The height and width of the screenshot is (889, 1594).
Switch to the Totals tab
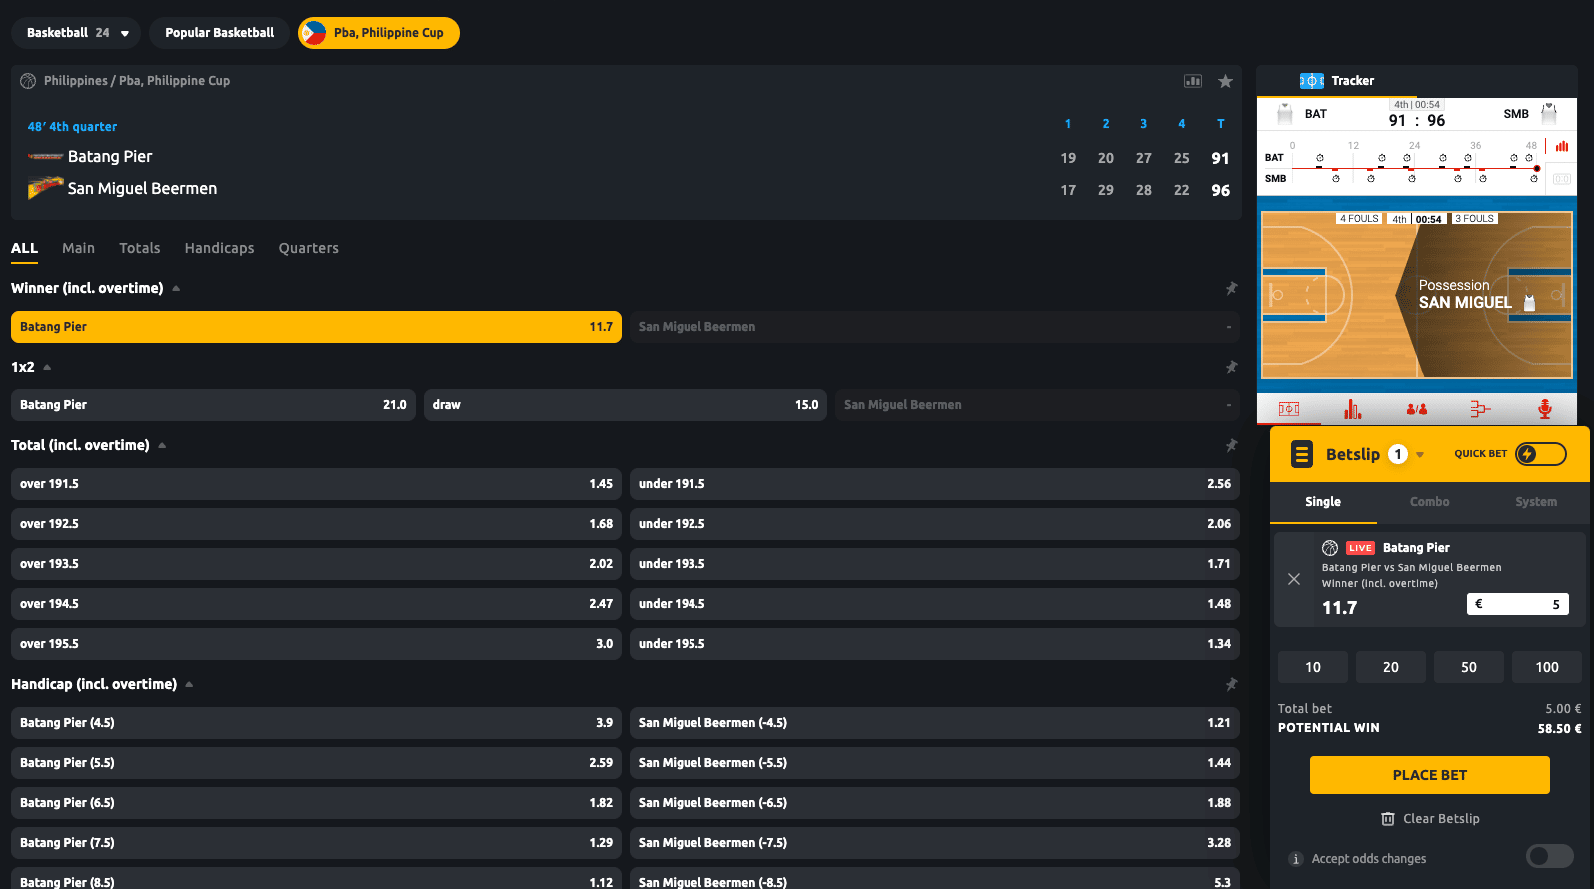[x=140, y=248]
